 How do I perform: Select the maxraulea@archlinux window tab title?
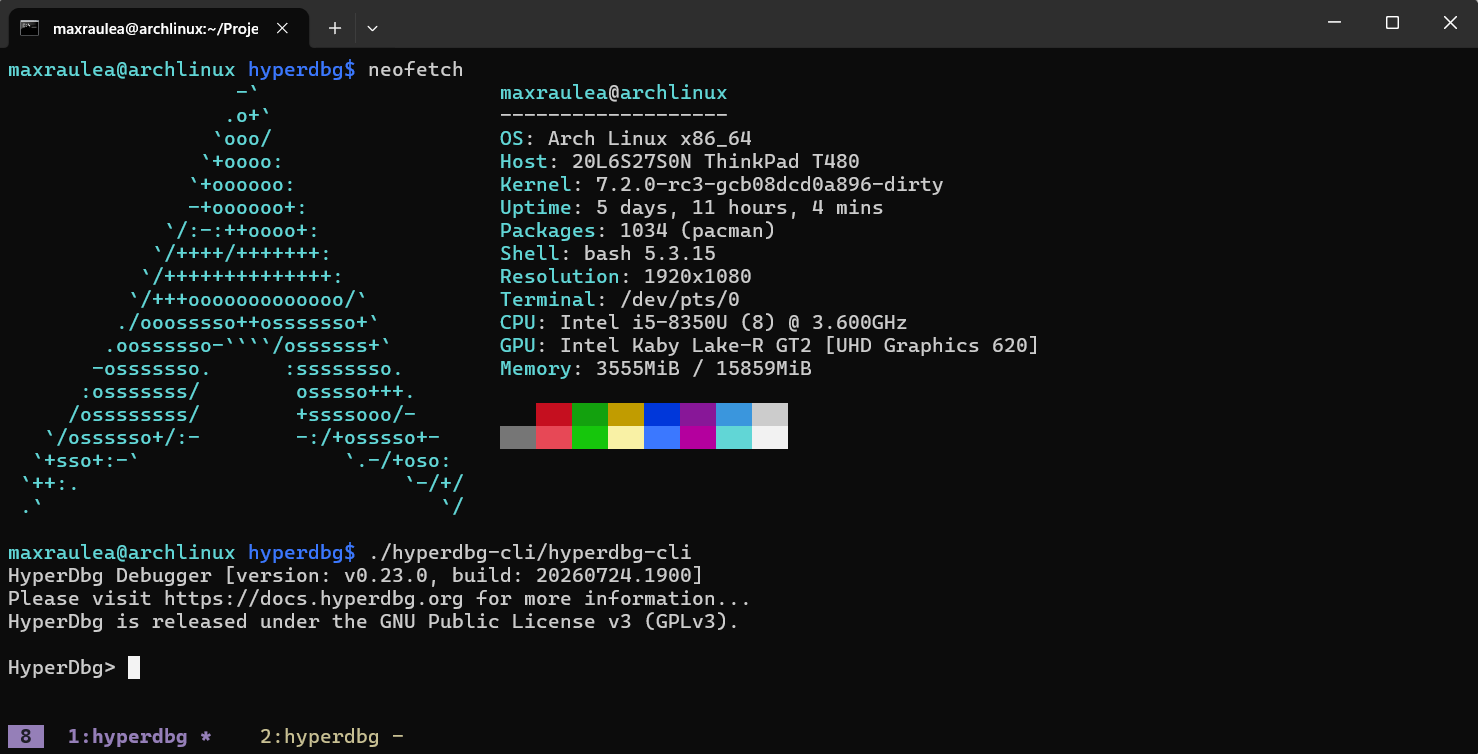click(x=155, y=28)
